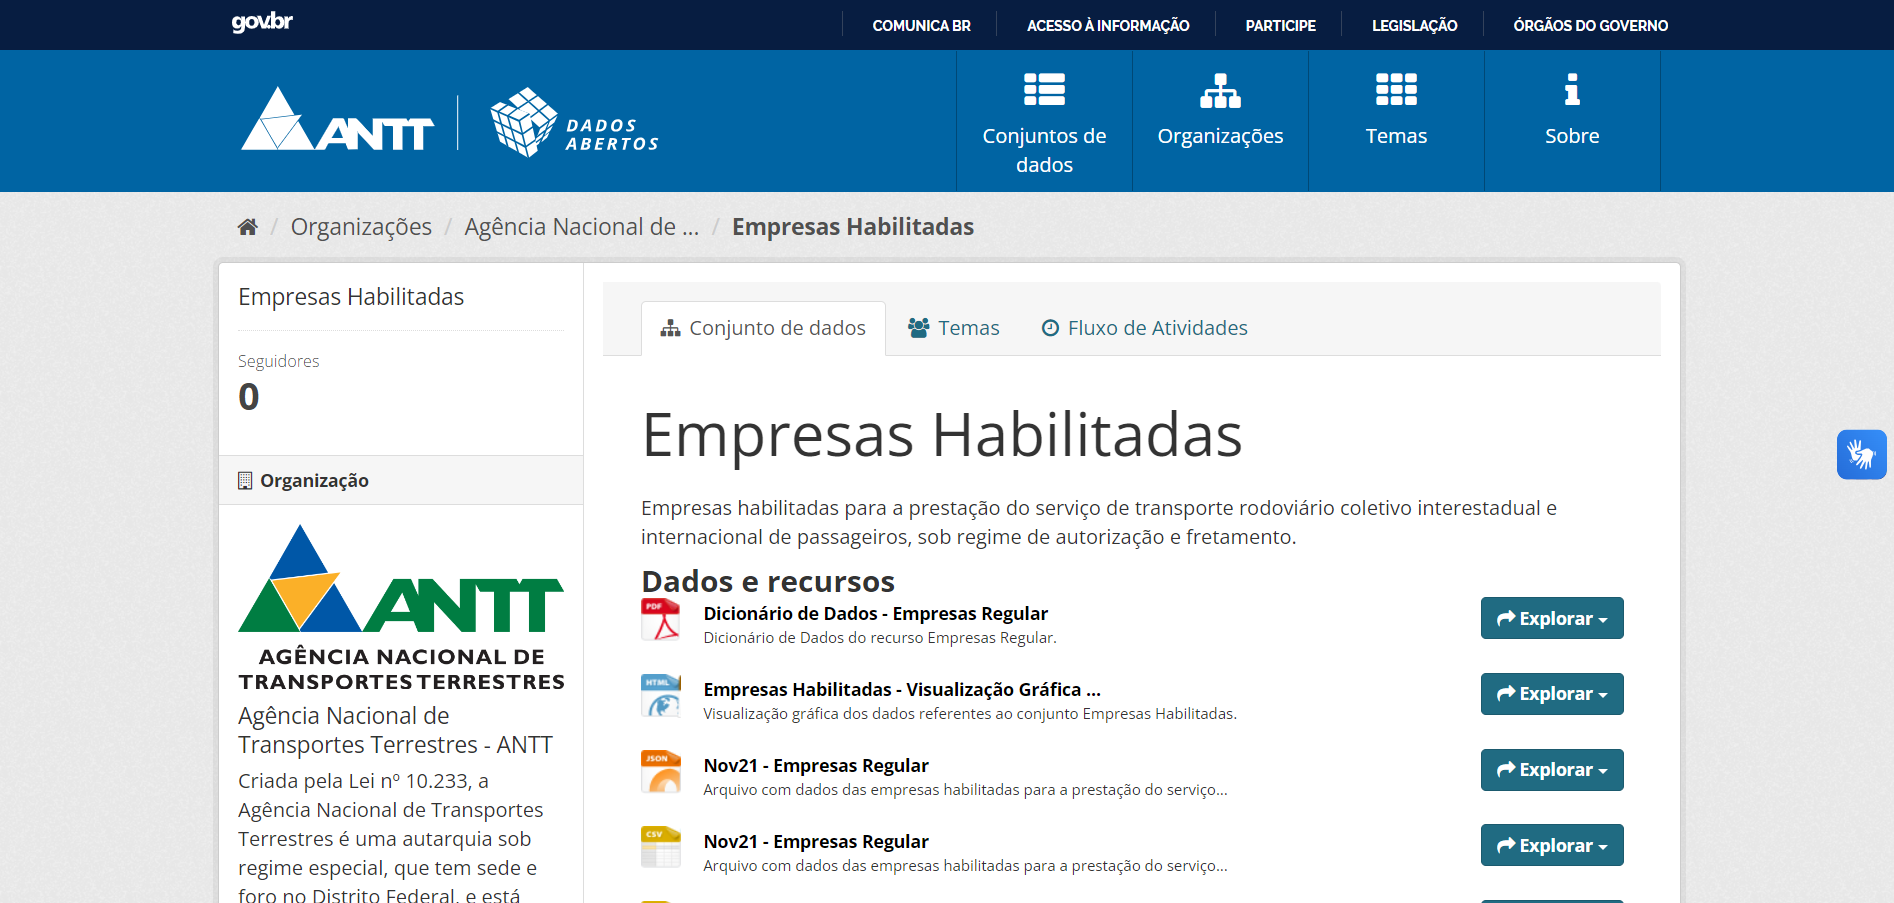Click the ANTT Dados Abertos header logo
Viewport: 1894px width, 903px height.
pyautogui.click(x=449, y=122)
